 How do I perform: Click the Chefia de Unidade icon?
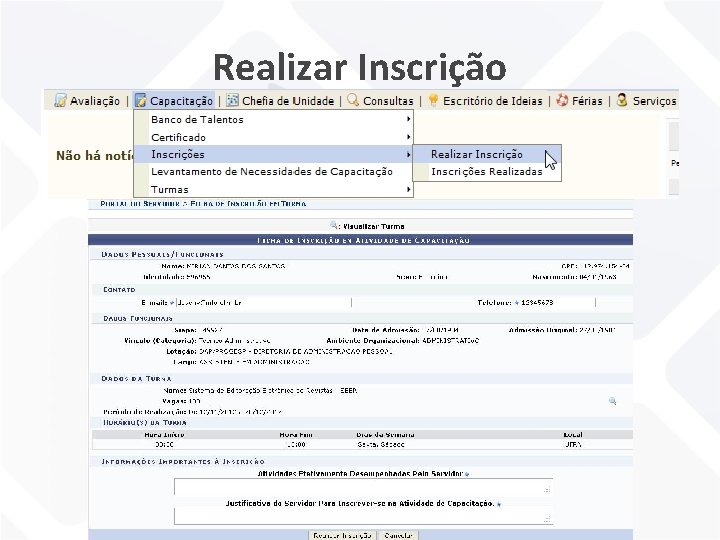pos(232,100)
